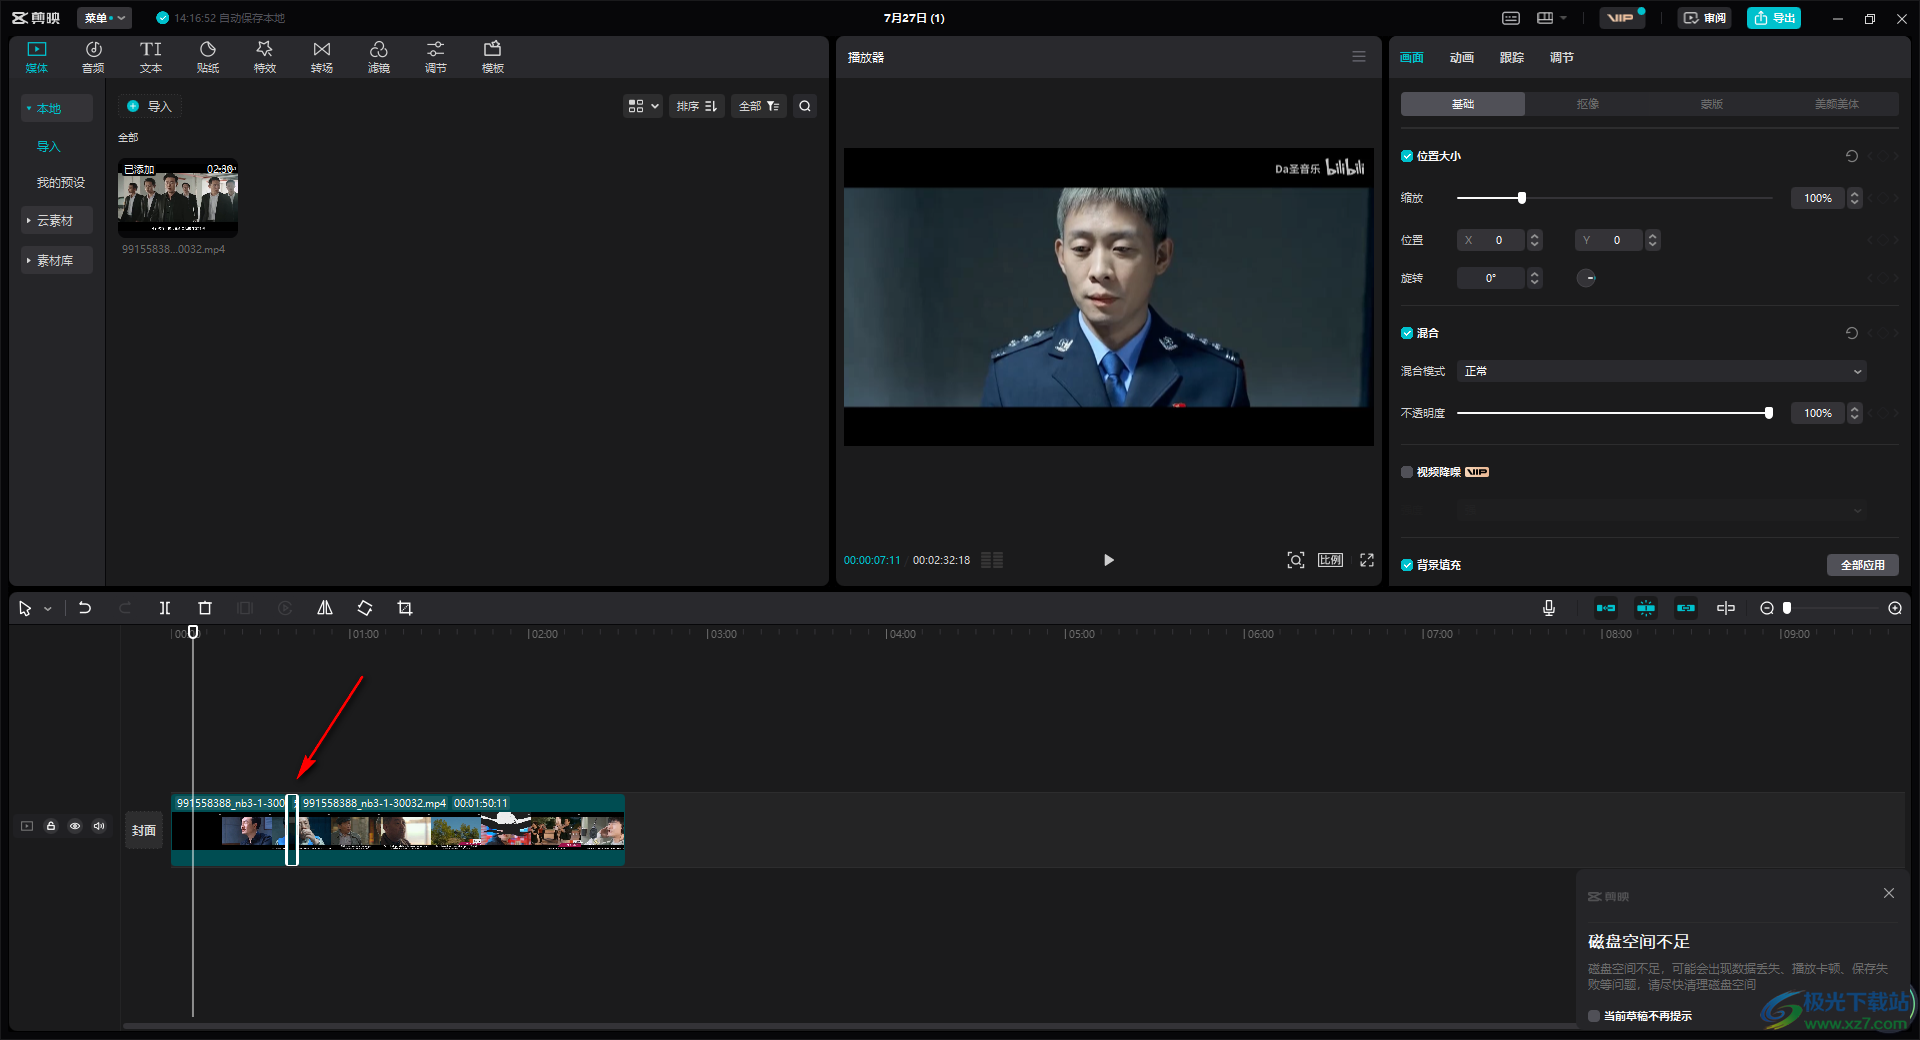This screenshot has height=1040, width=1920.
Task: Click the player focus/snapshot frame icon
Action: point(1296,560)
